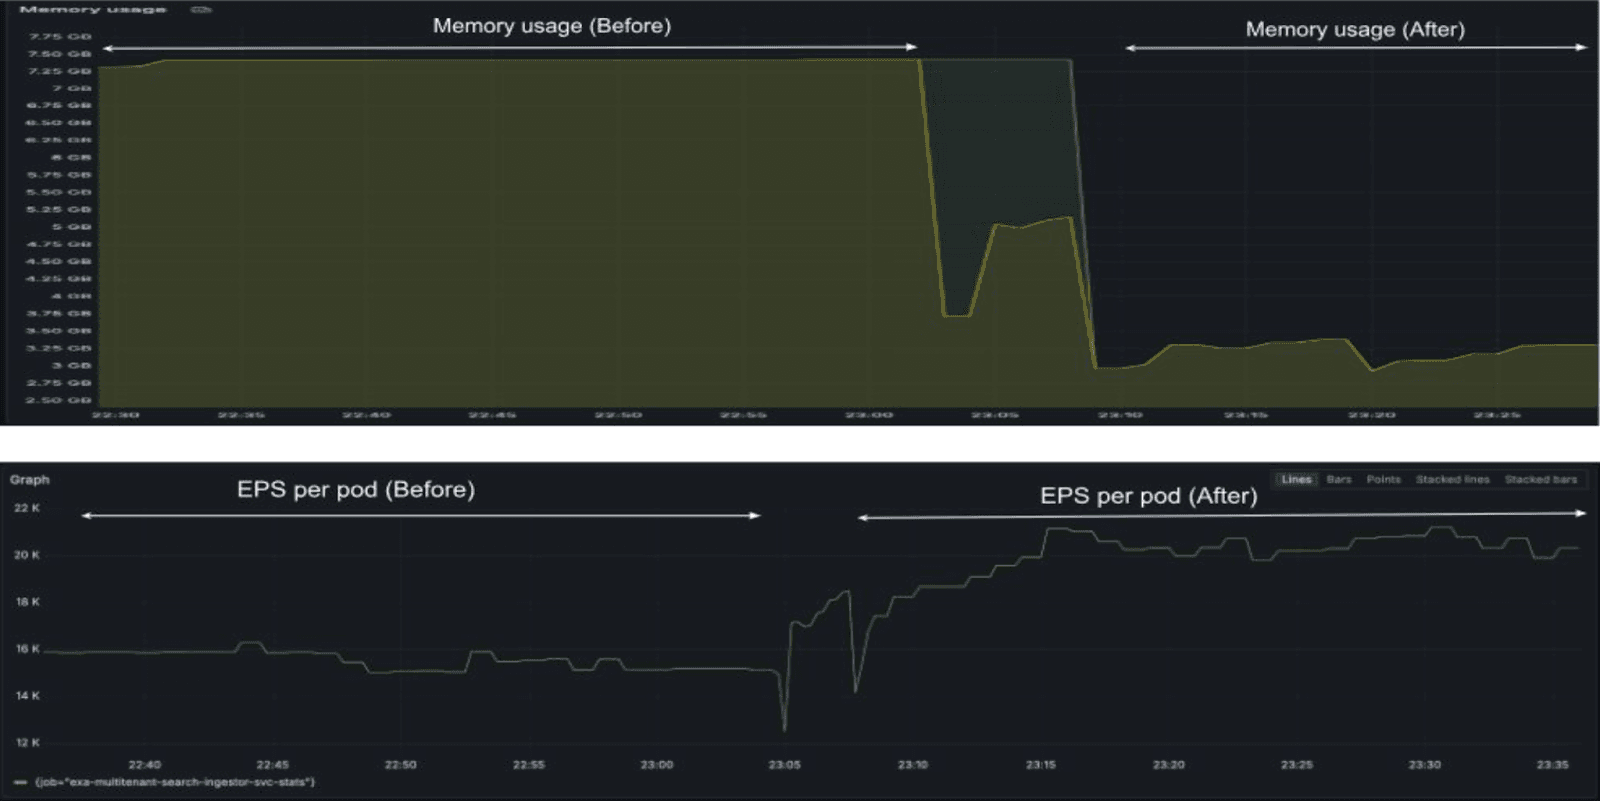Select the EPS per pod (After) label

1148,496
